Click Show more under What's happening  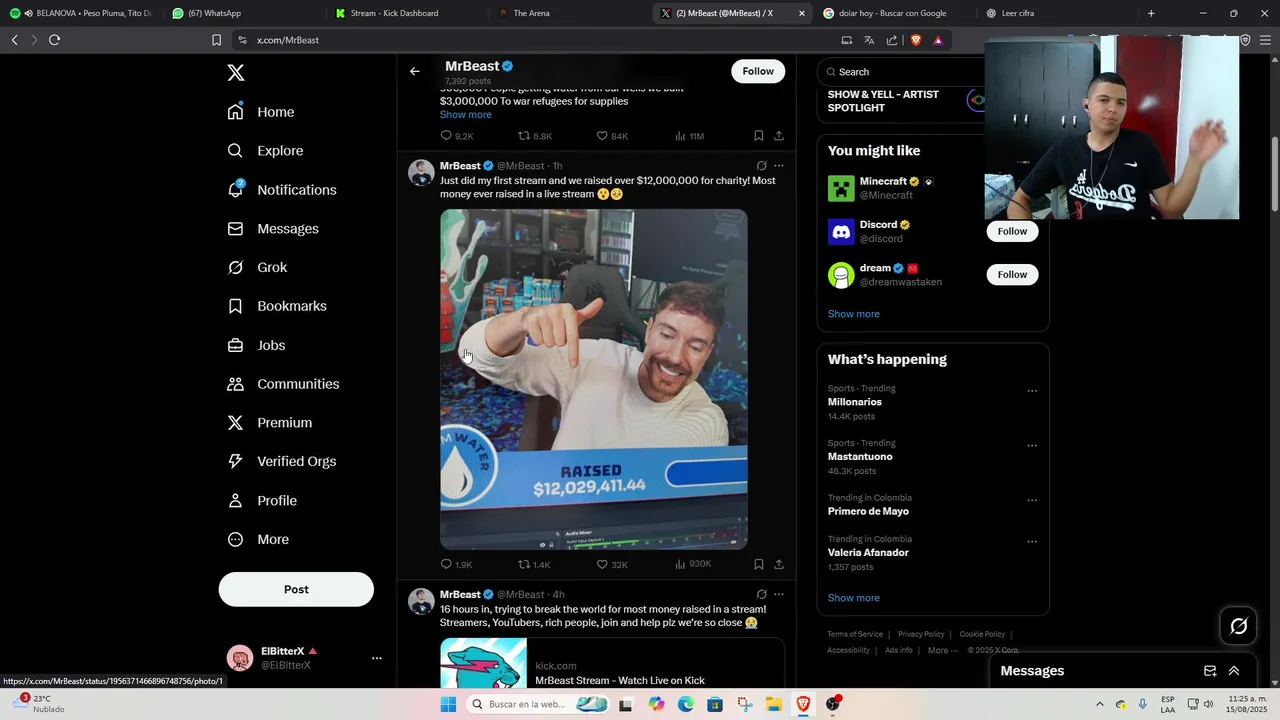(854, 598)
